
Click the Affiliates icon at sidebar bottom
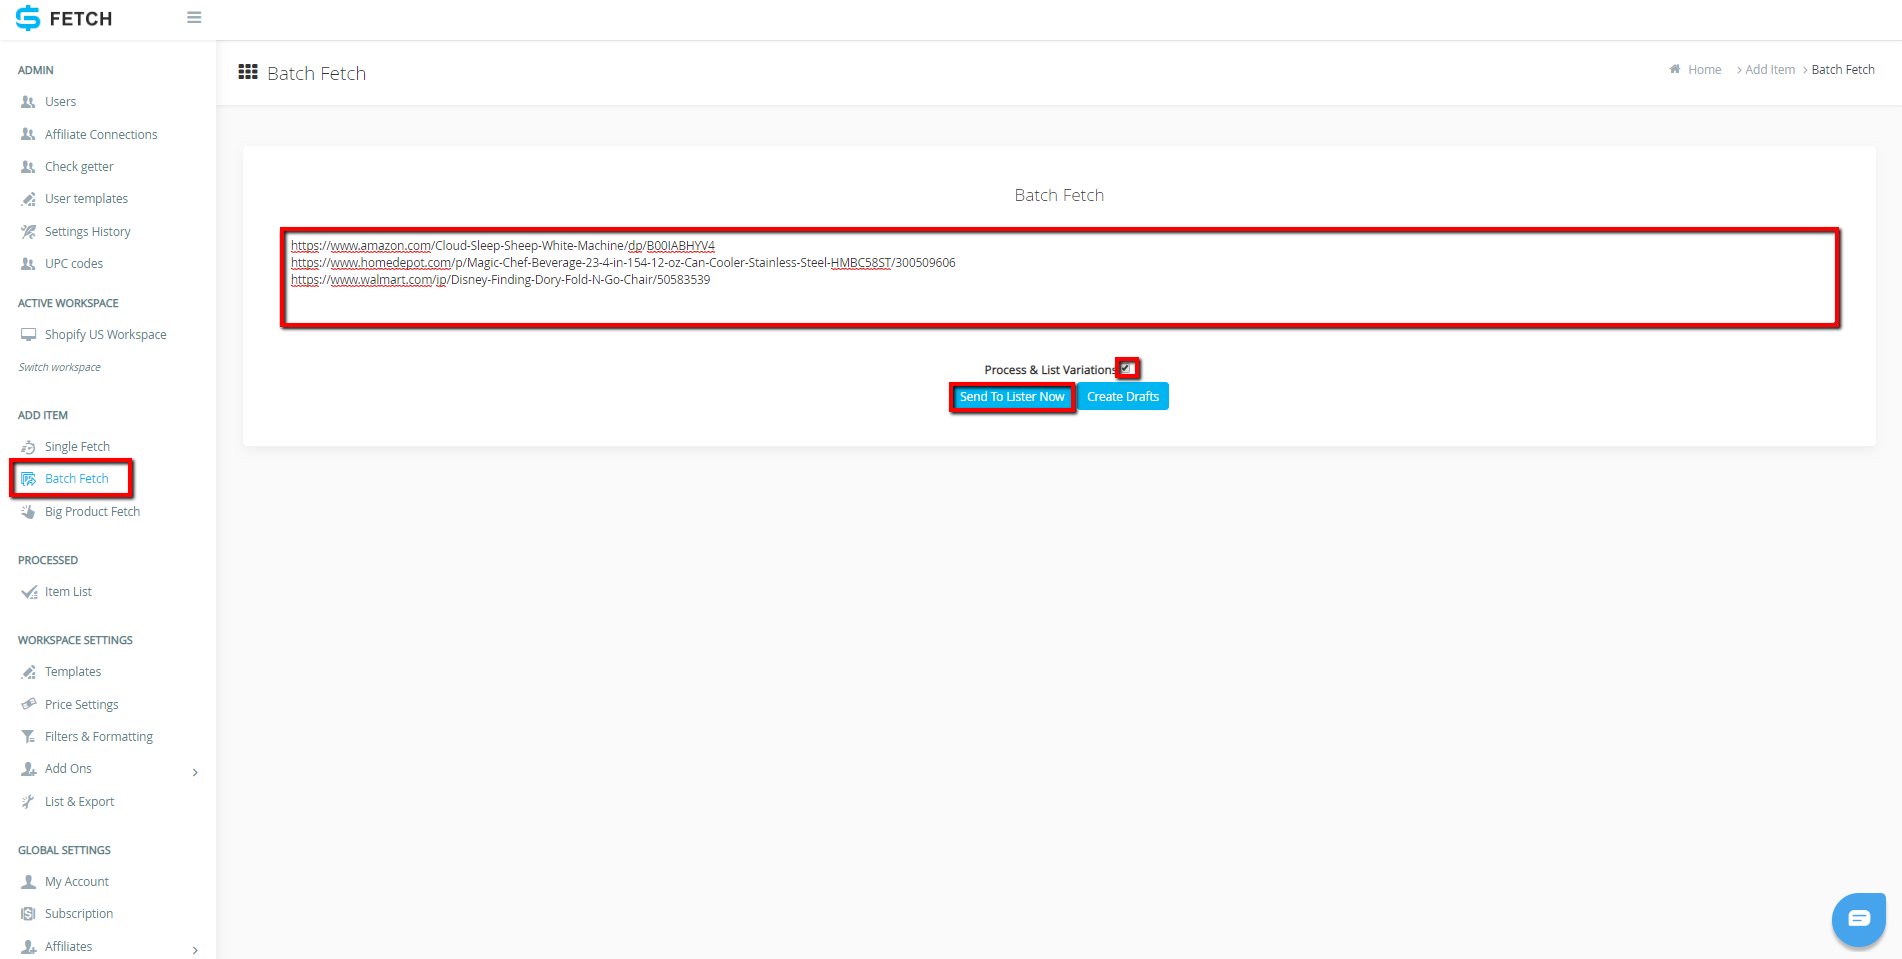tap(28, 947)
